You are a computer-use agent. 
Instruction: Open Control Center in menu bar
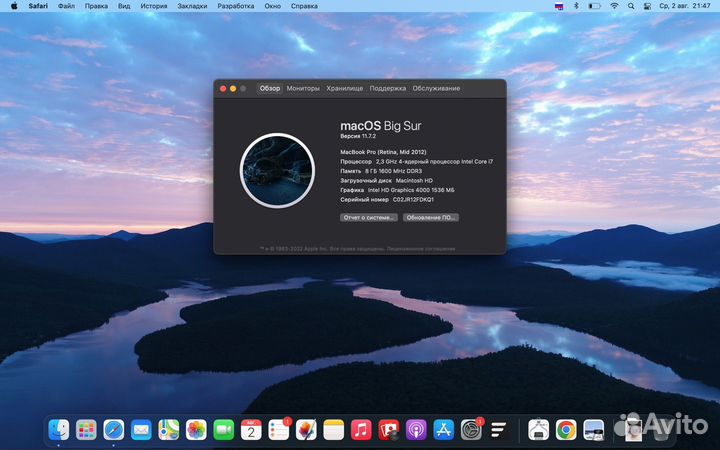pyautogui.click(x=647, y=6)
